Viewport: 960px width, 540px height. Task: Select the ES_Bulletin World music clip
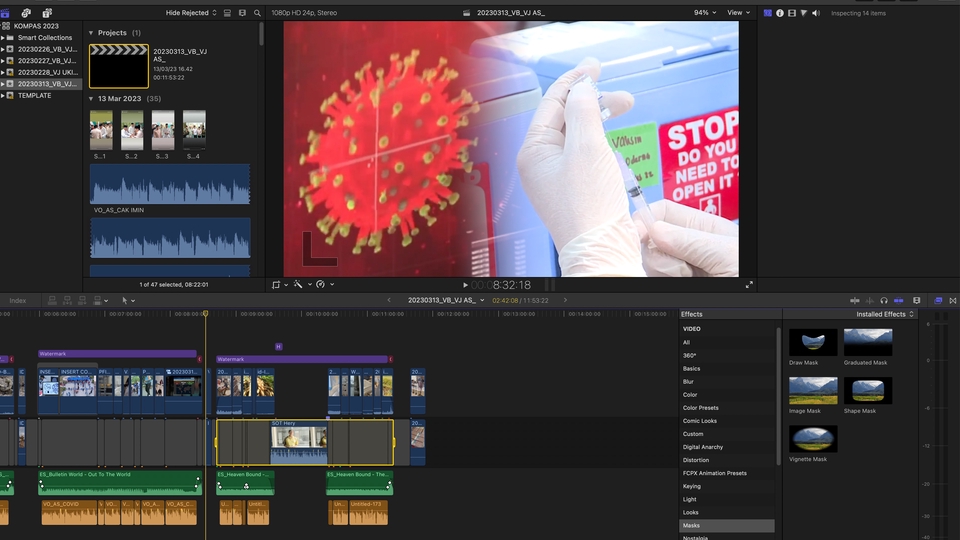[x=120, y=482]
